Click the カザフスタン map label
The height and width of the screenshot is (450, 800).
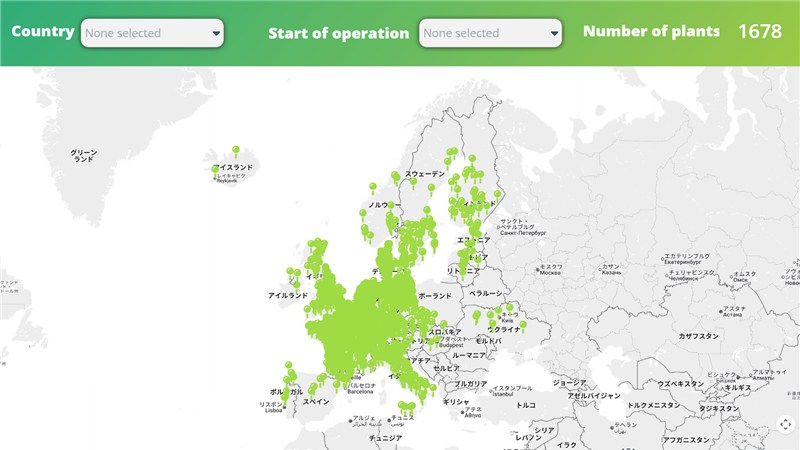point(698,336)
